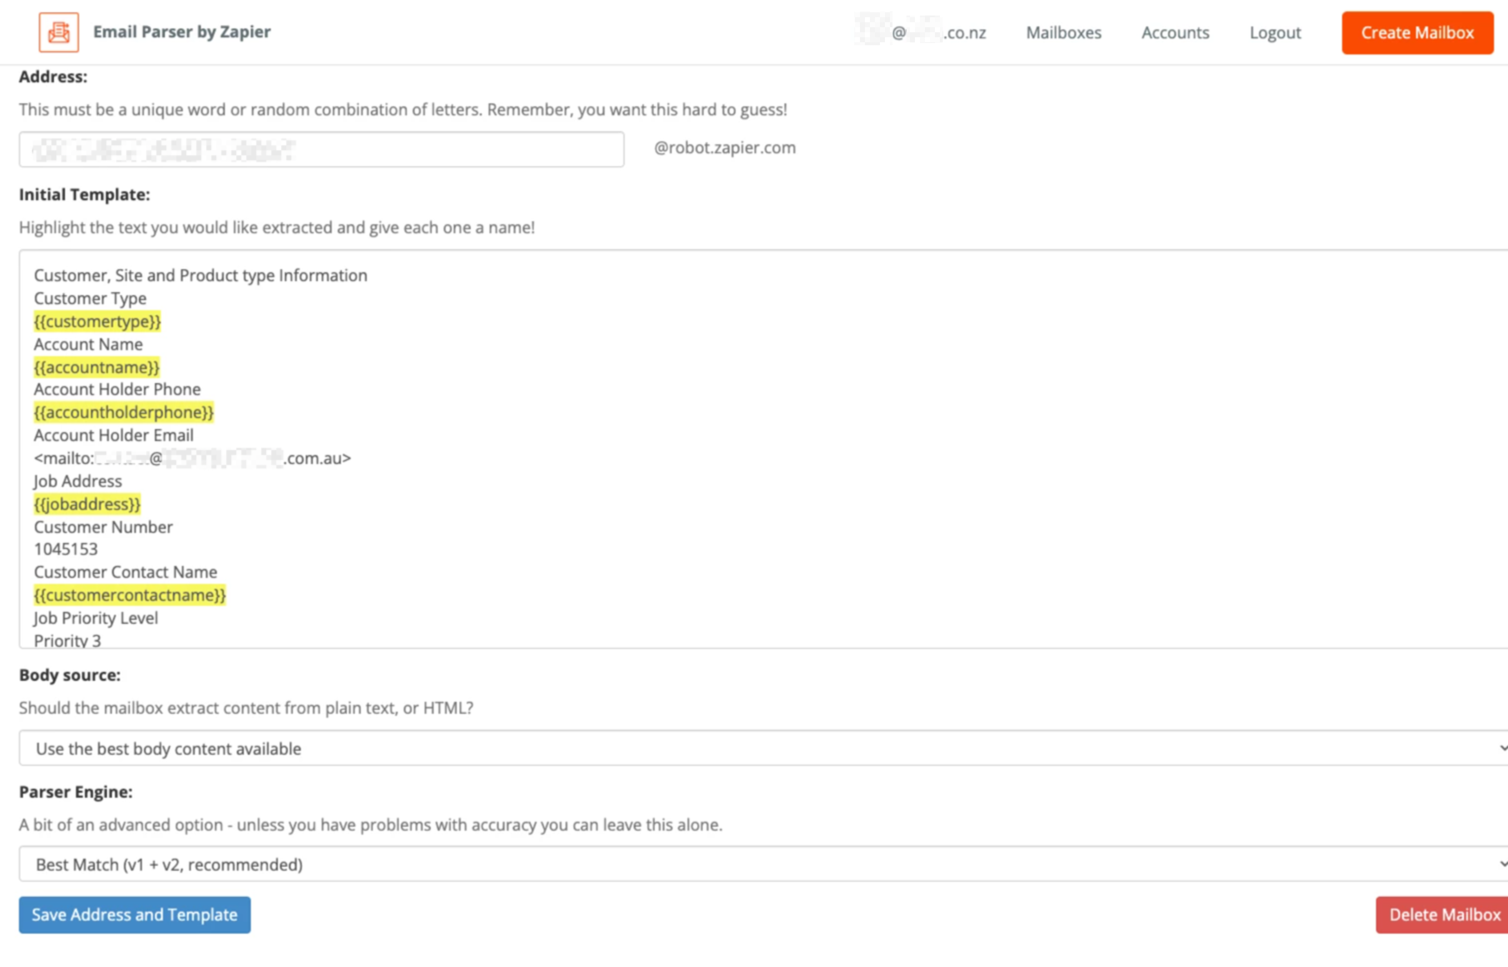Image resolution: width=1508 pixels, height=967 pixels.
Task: Click the customer number 1045153 text
Action: click(x=66, y=549)
